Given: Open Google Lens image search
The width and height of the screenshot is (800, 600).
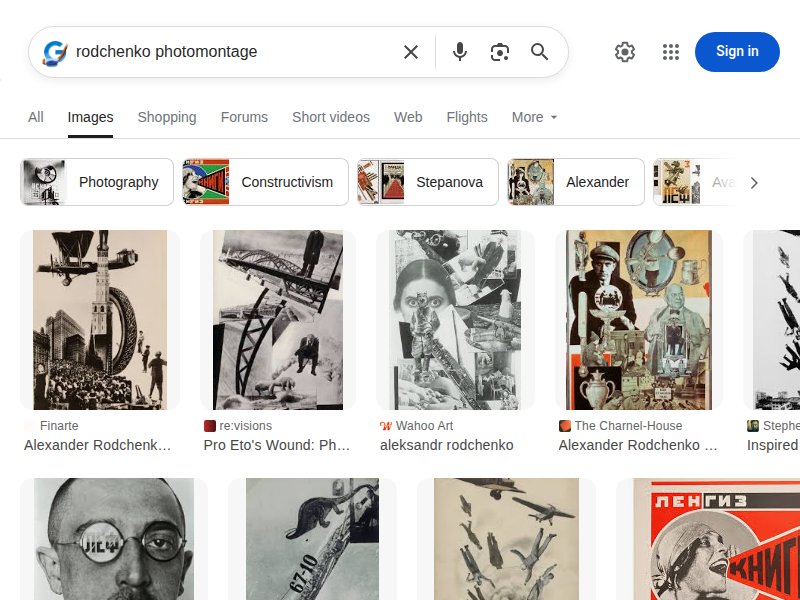Looking at the screenshot, I should (x=500, y=51).
